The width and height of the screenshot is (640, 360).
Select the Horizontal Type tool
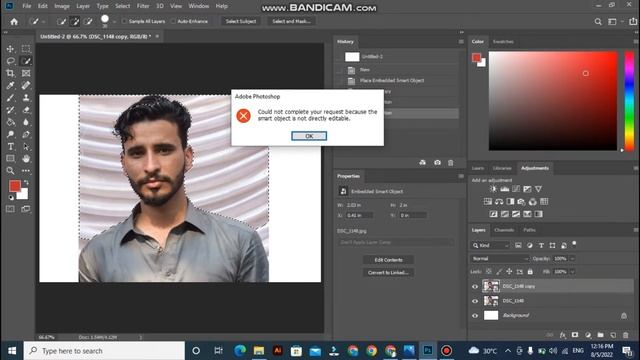pyautogui.click(x=10, y=147)
